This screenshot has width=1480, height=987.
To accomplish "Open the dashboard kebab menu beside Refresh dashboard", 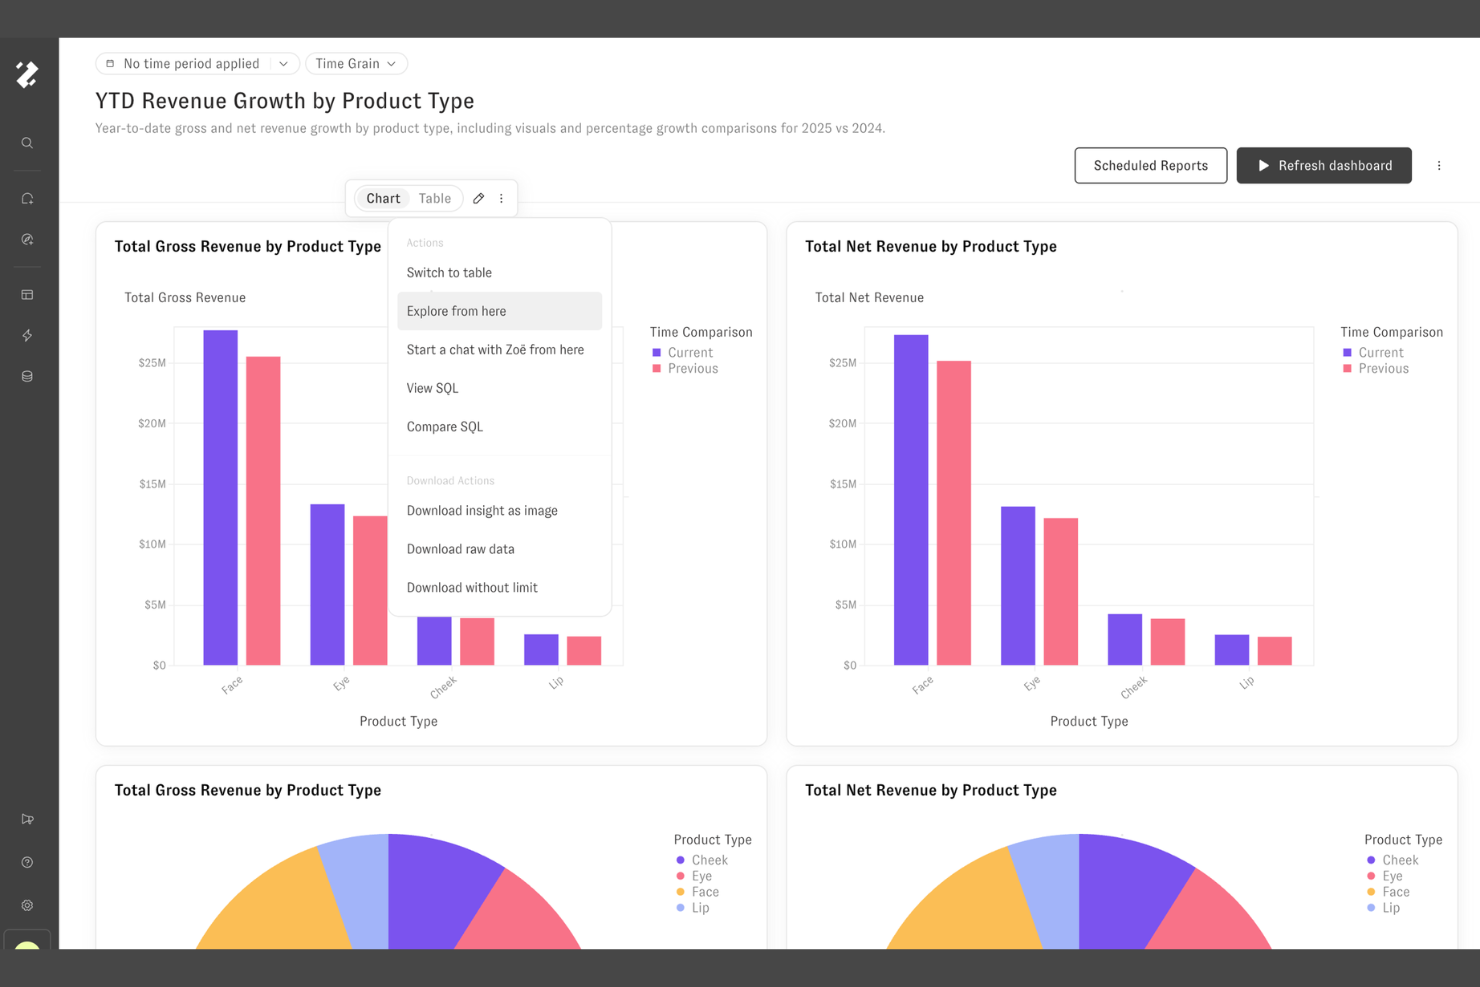I will coord(1439,166).
